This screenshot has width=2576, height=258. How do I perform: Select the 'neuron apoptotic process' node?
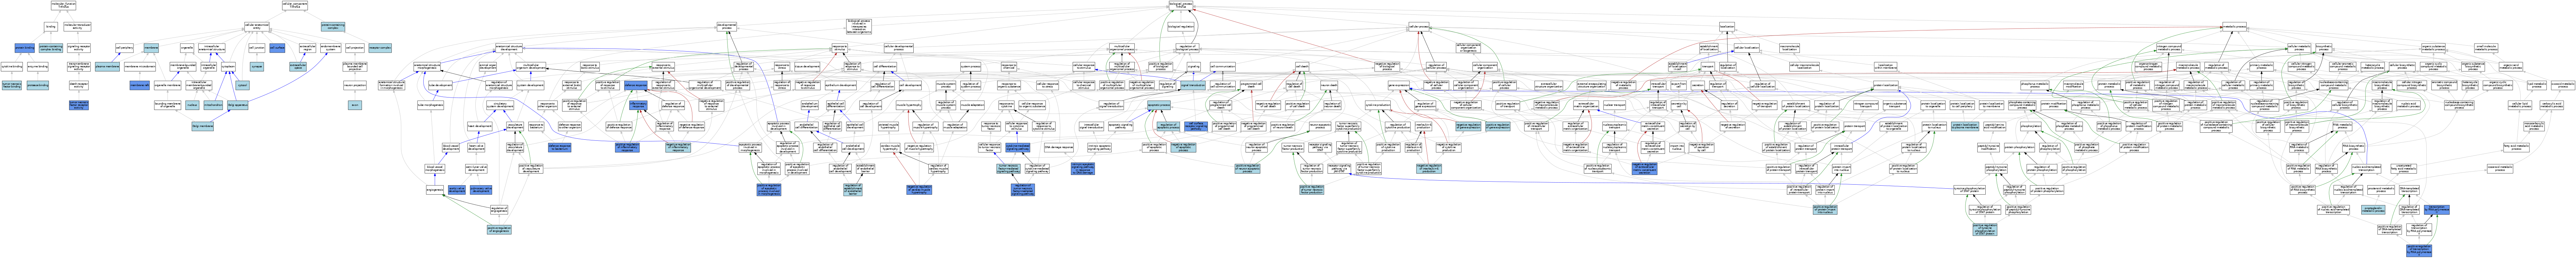(x=1320, y=126)
